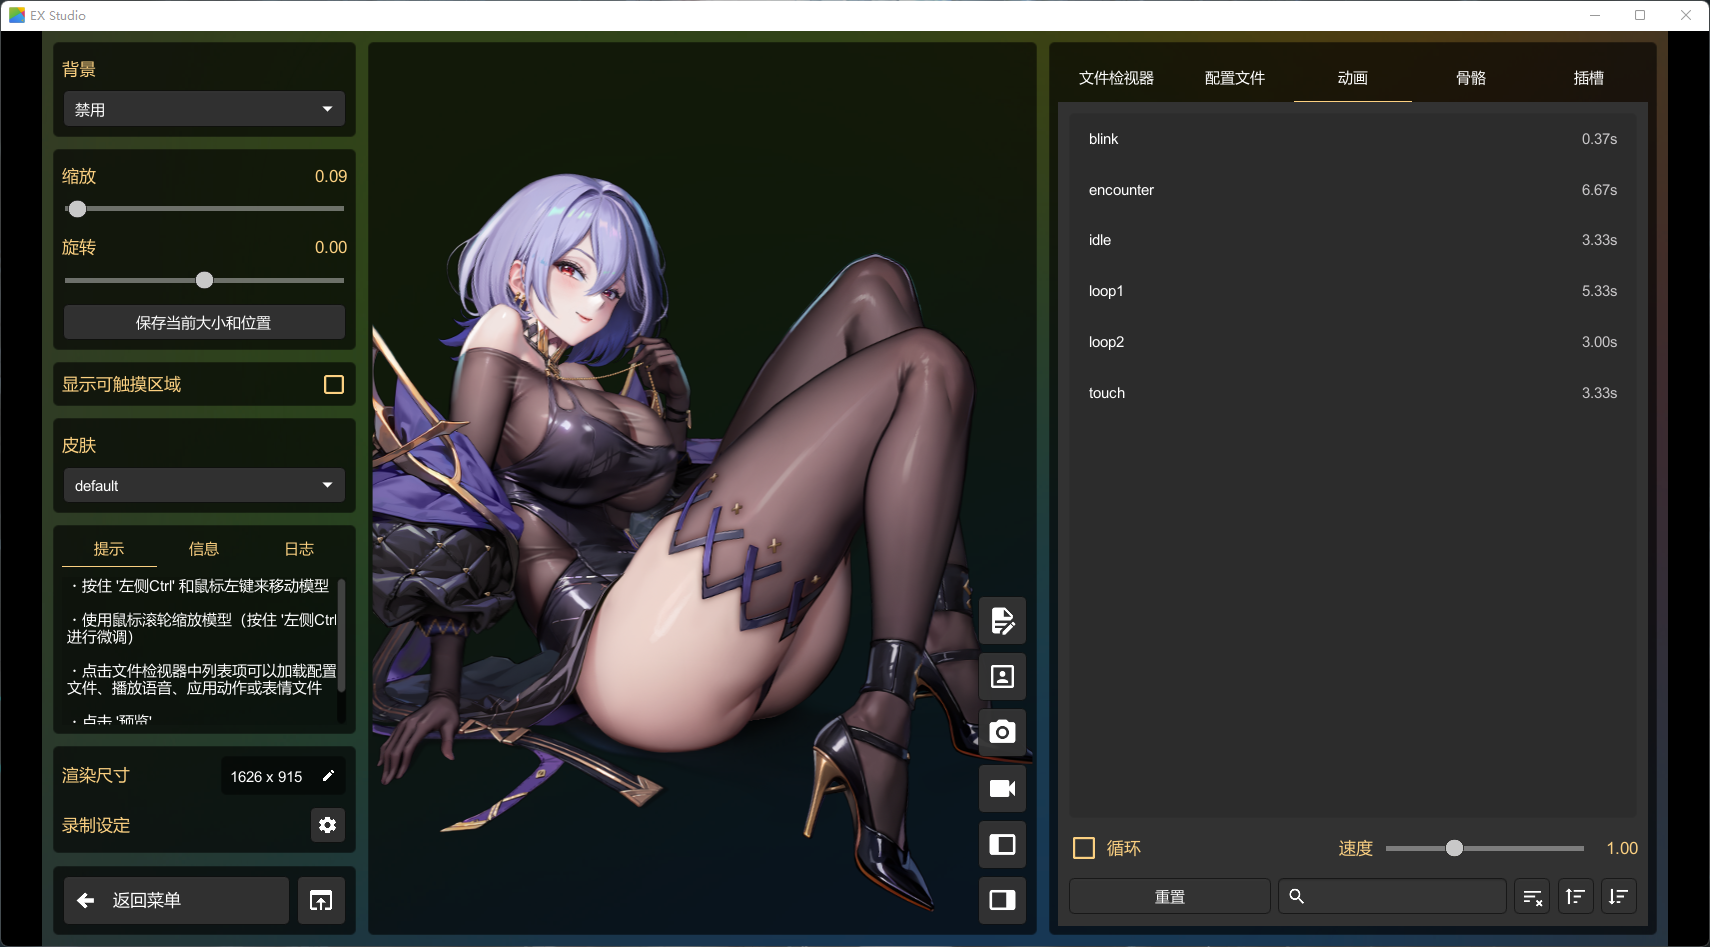Click the 速度 value 1.00
Viewport: 1710px width, 947px height.
[1622, 849]
